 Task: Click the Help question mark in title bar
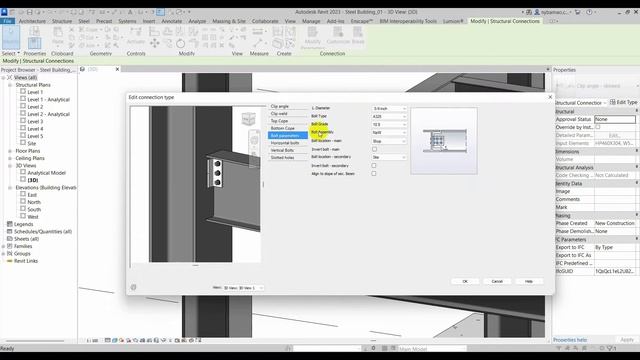click(x=589, y=12)
